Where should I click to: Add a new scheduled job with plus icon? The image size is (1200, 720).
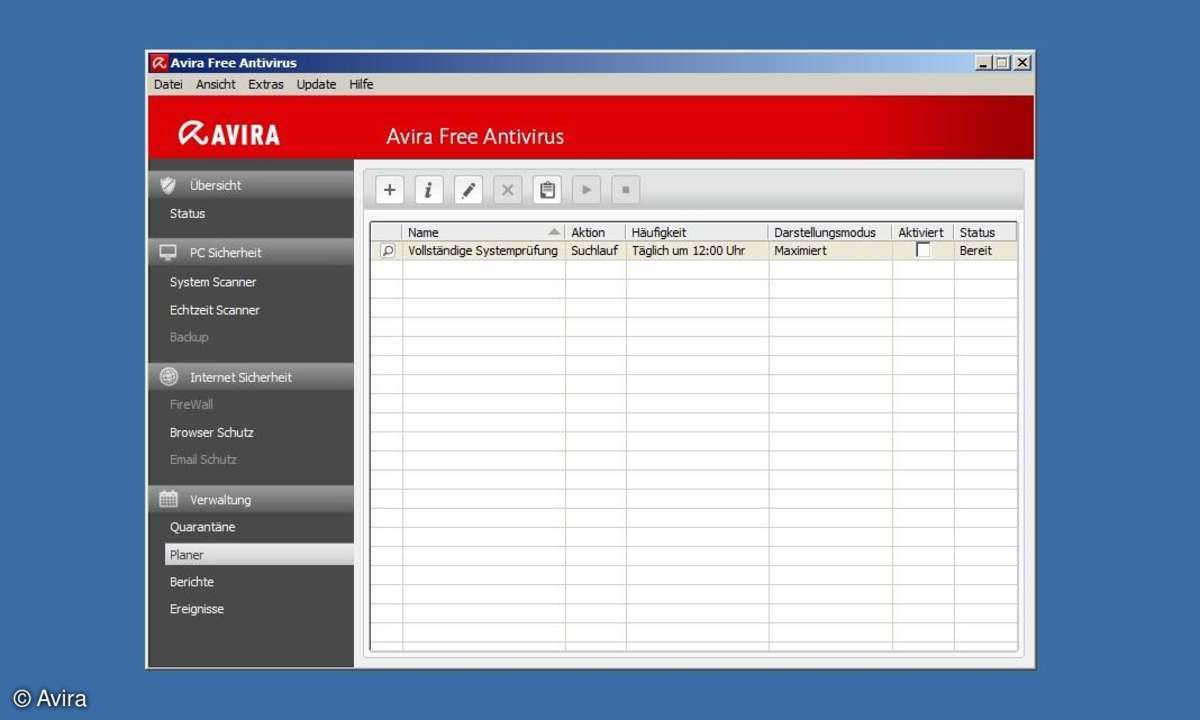[x=390, y=190]
